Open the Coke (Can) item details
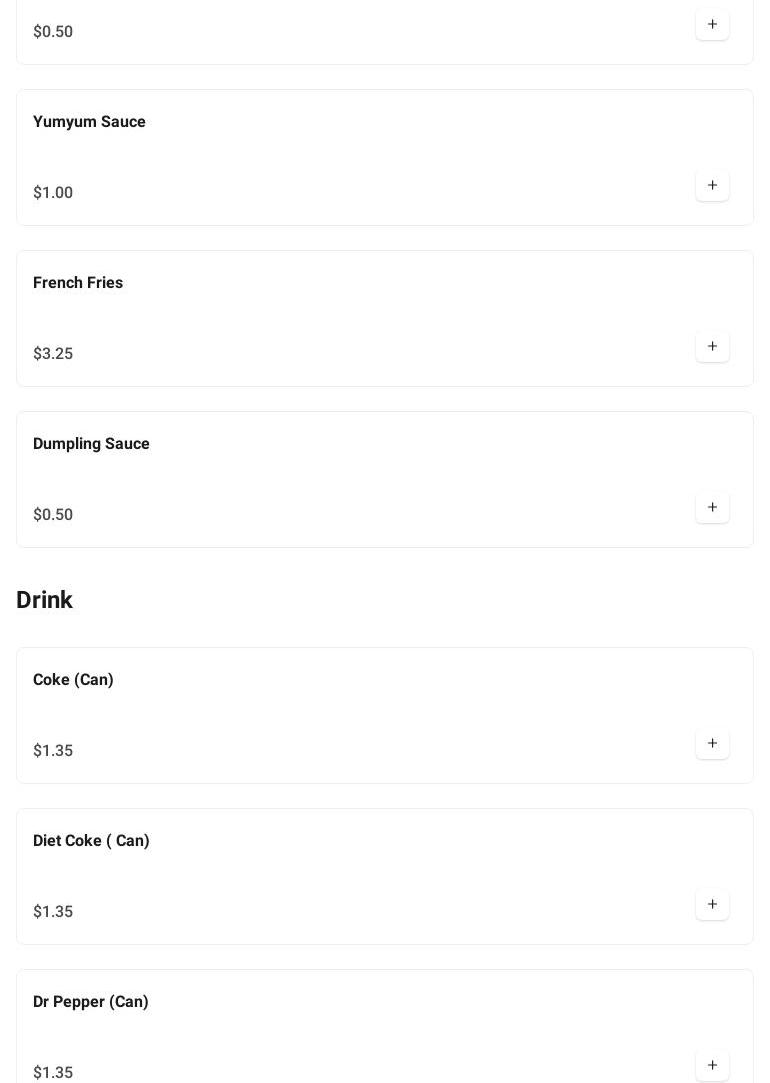Screen dimensions: 770x1083 pyautogui.click(x=73, y=680)
